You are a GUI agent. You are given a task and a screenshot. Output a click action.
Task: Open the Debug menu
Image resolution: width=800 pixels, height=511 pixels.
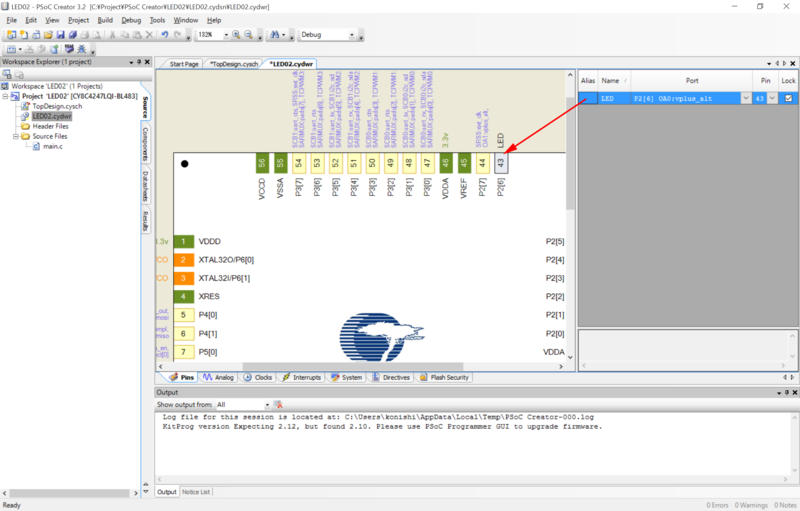coord(131,20)
